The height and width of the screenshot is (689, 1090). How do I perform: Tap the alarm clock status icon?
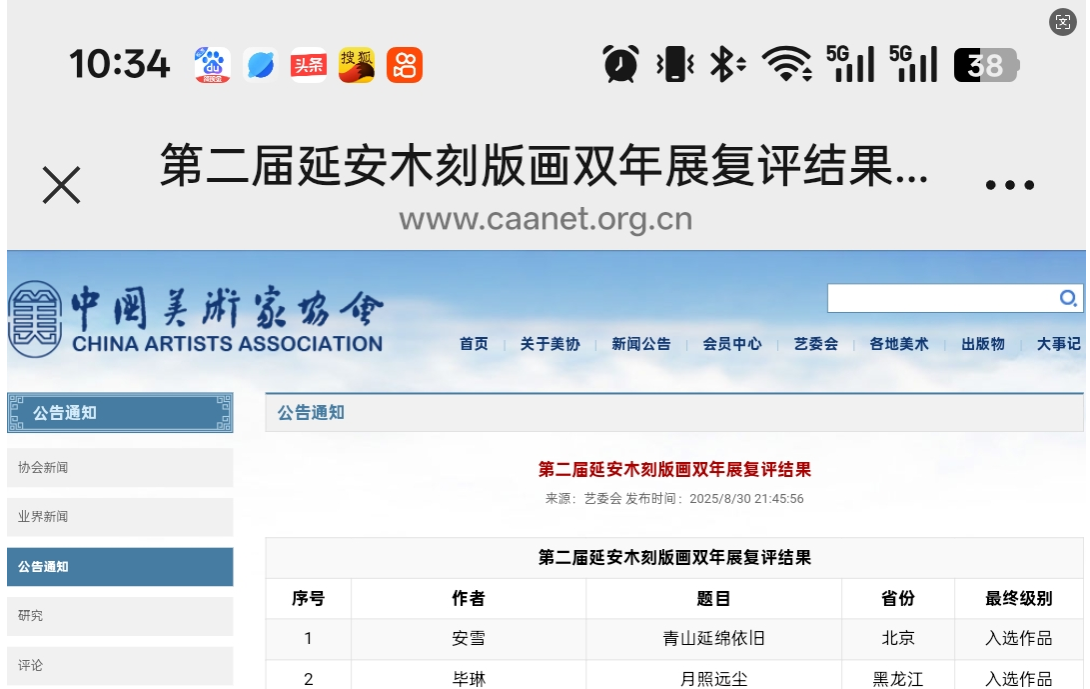coord(621,65)
